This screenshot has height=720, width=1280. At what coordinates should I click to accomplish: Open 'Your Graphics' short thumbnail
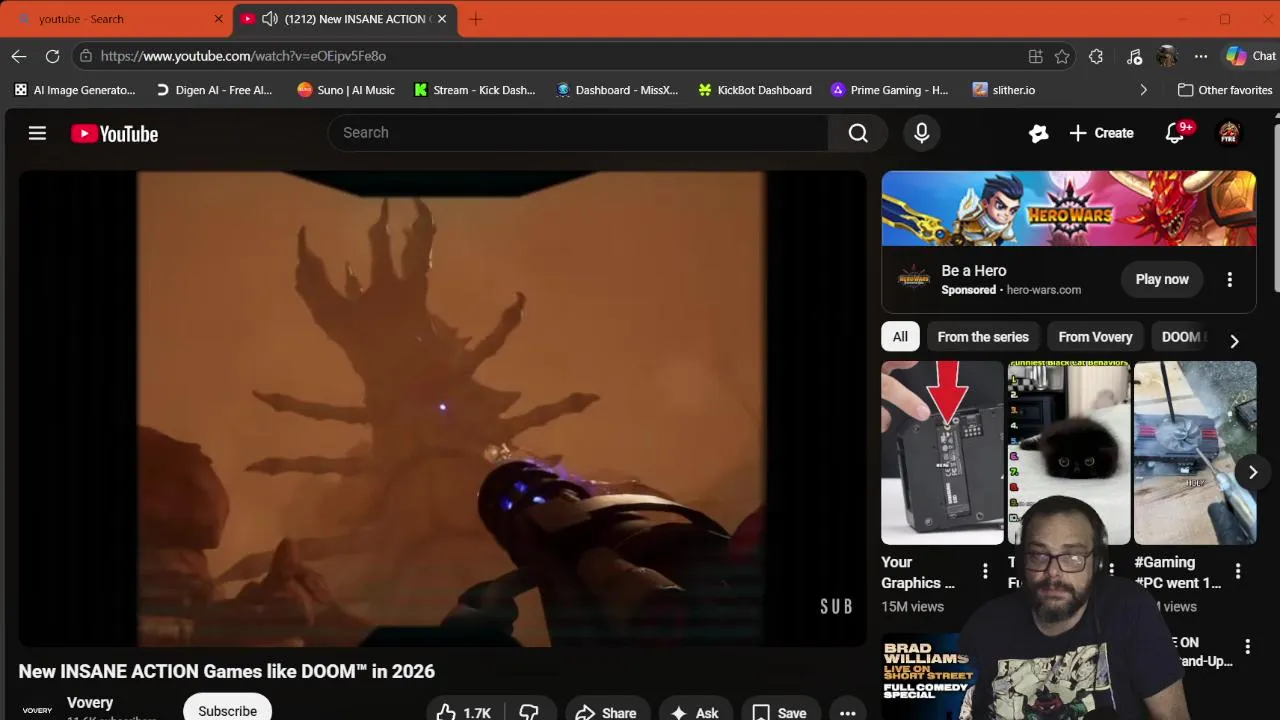point(942,453)
